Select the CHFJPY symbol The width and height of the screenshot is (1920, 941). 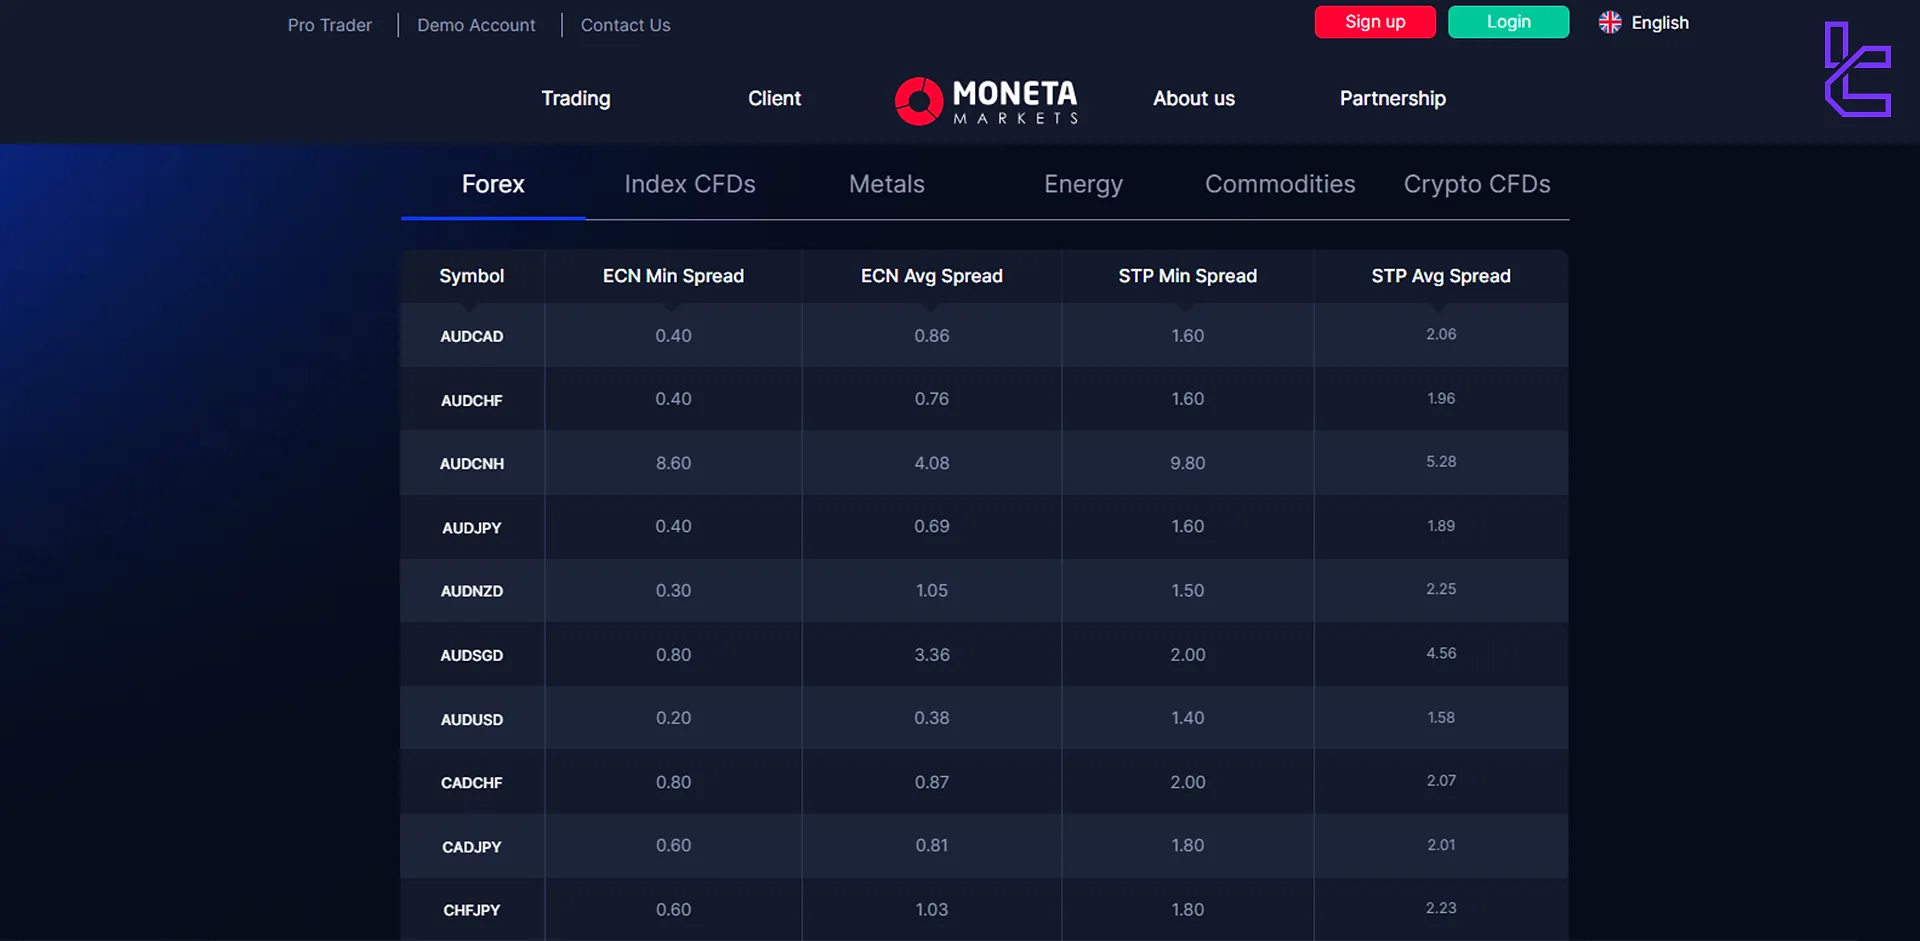tap(472, 910)
